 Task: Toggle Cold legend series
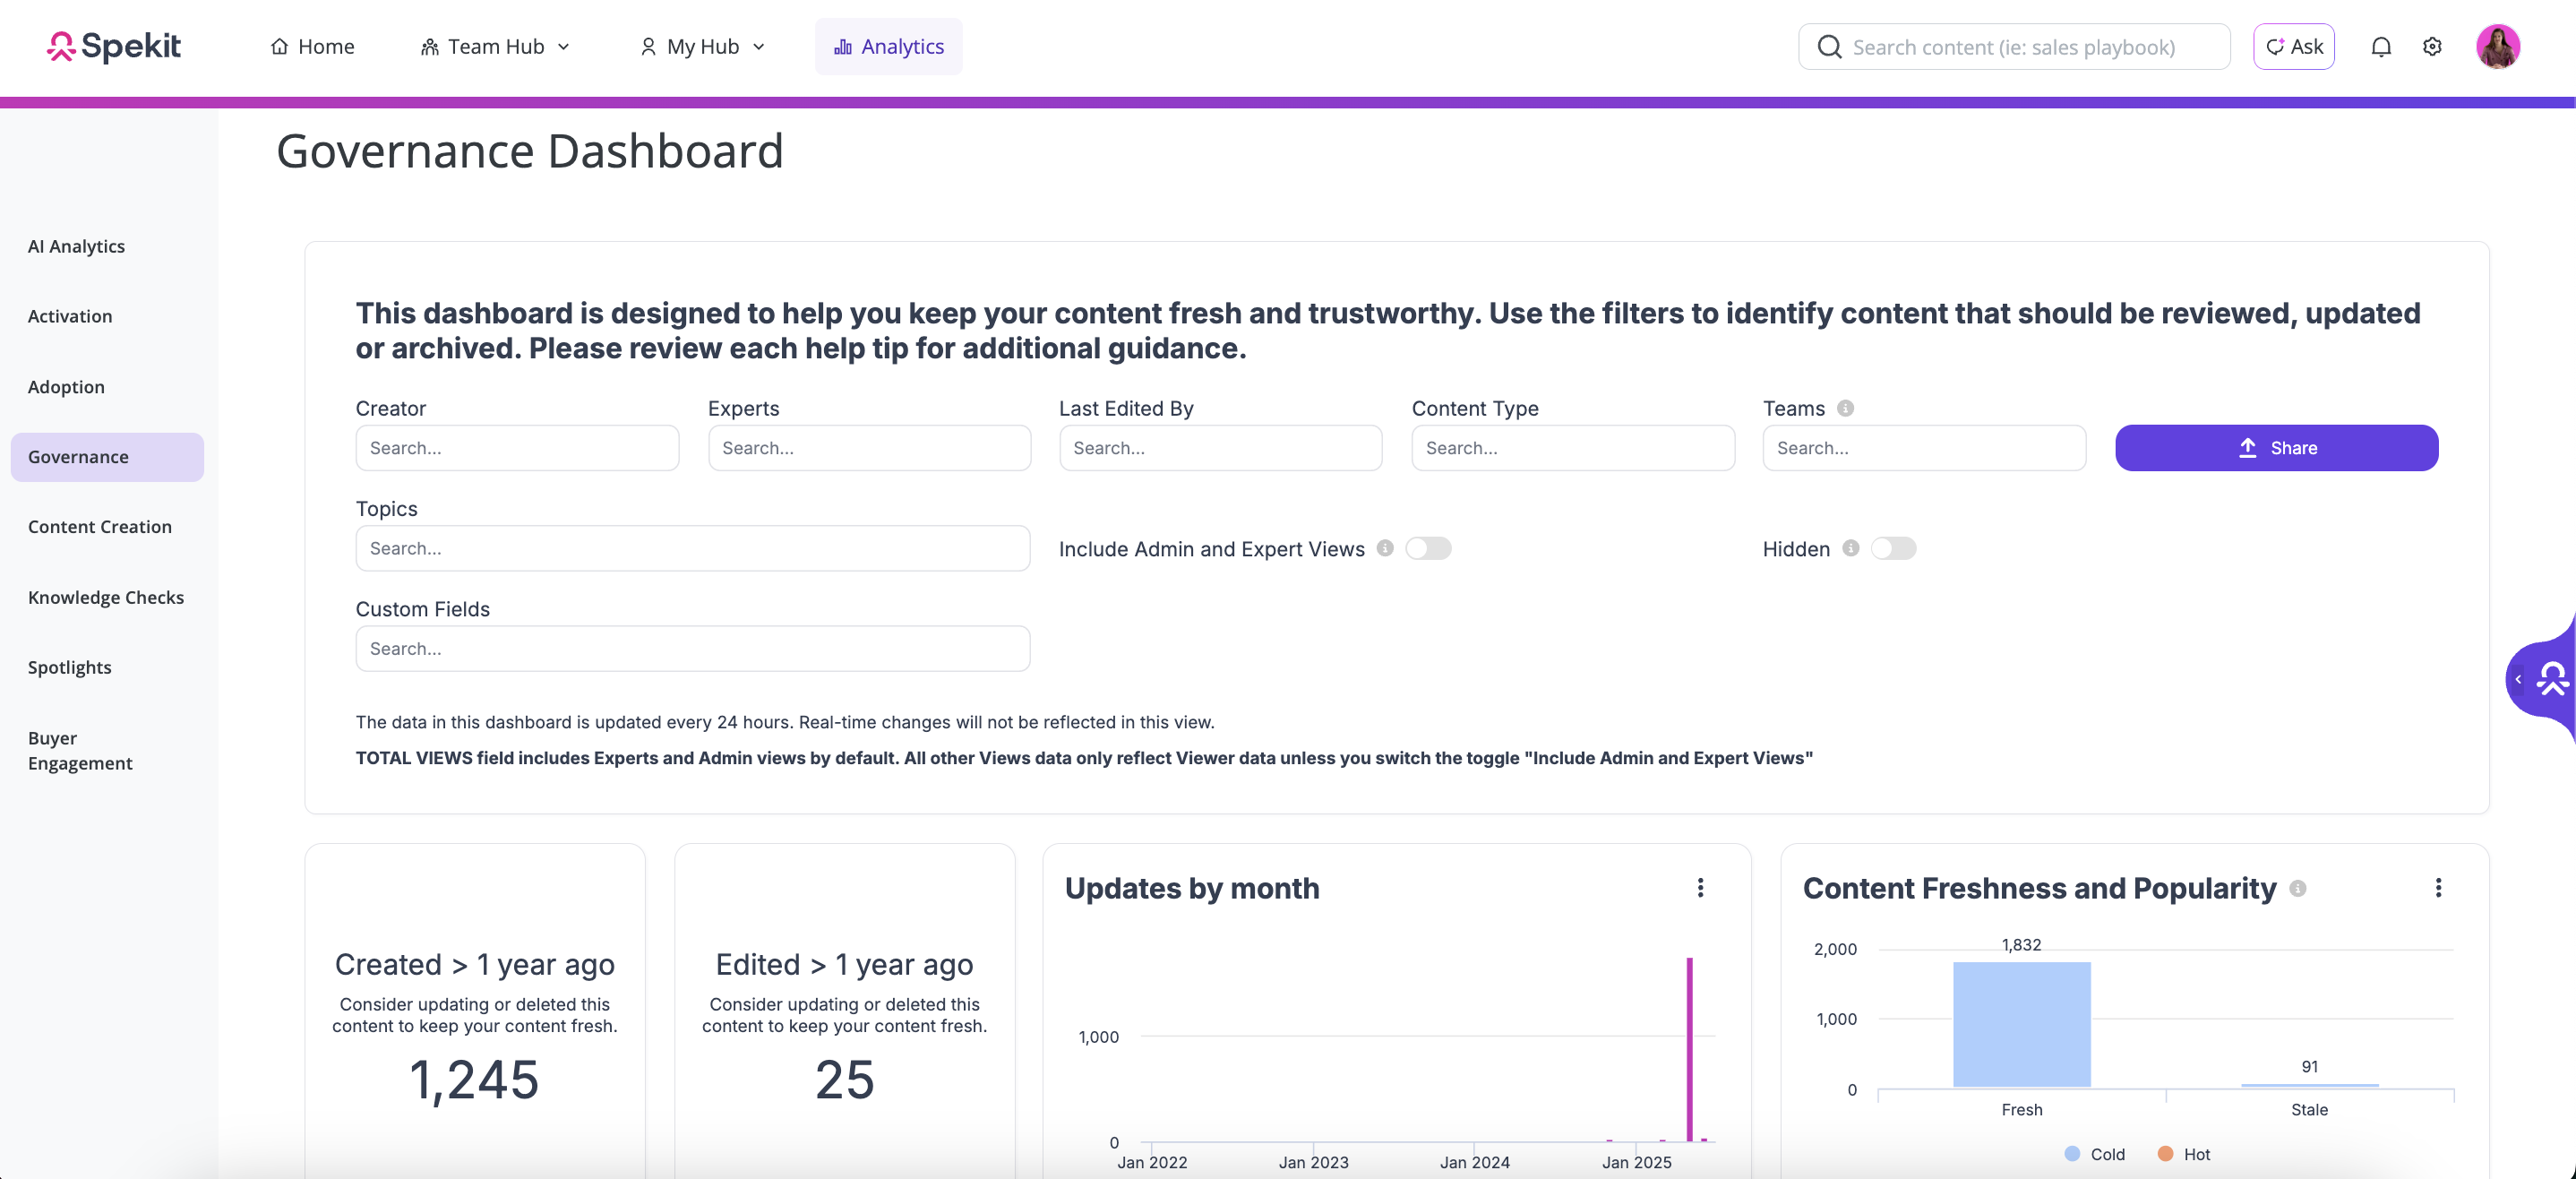pos(2094,1154)
